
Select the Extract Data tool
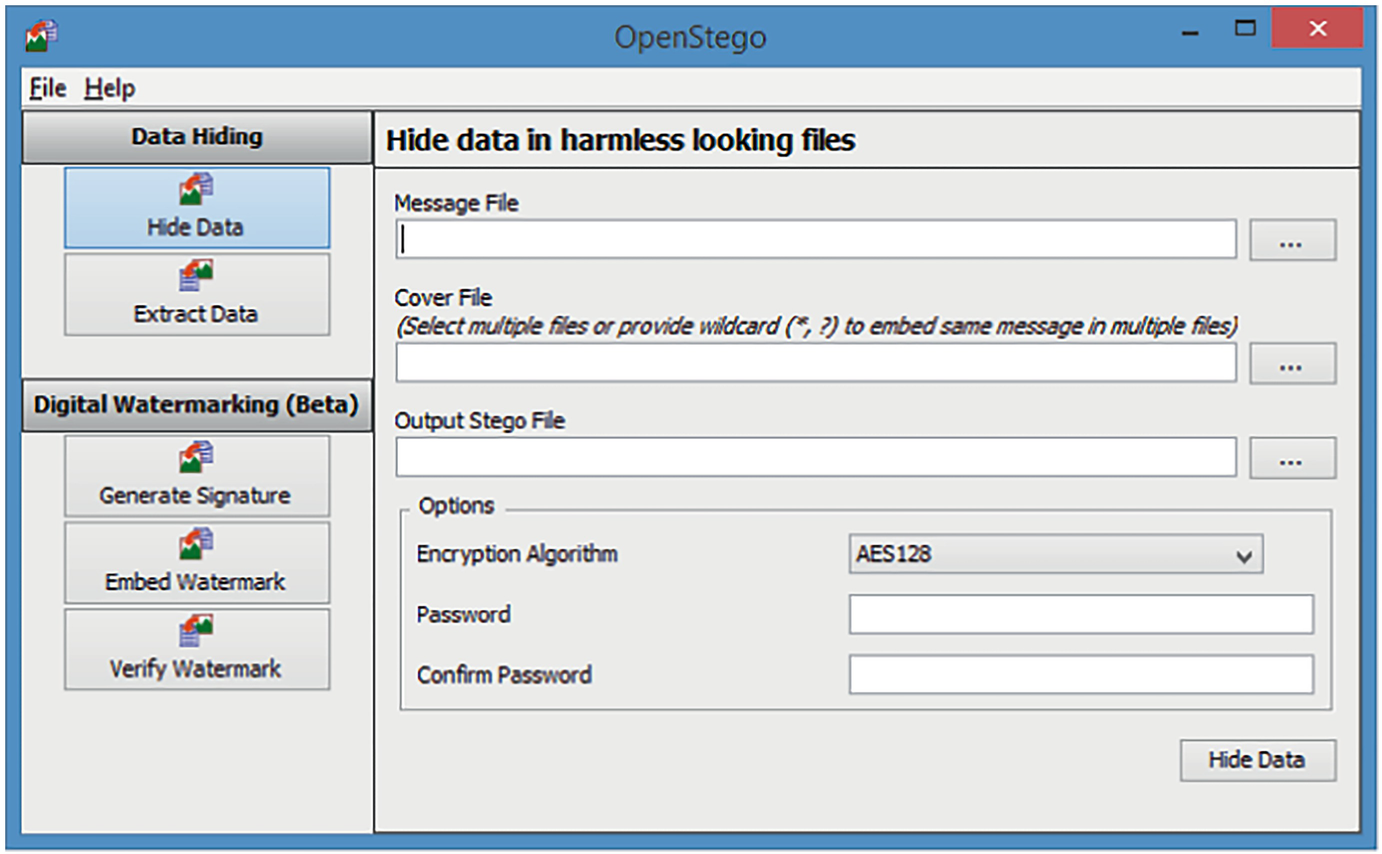pos(196,294)
